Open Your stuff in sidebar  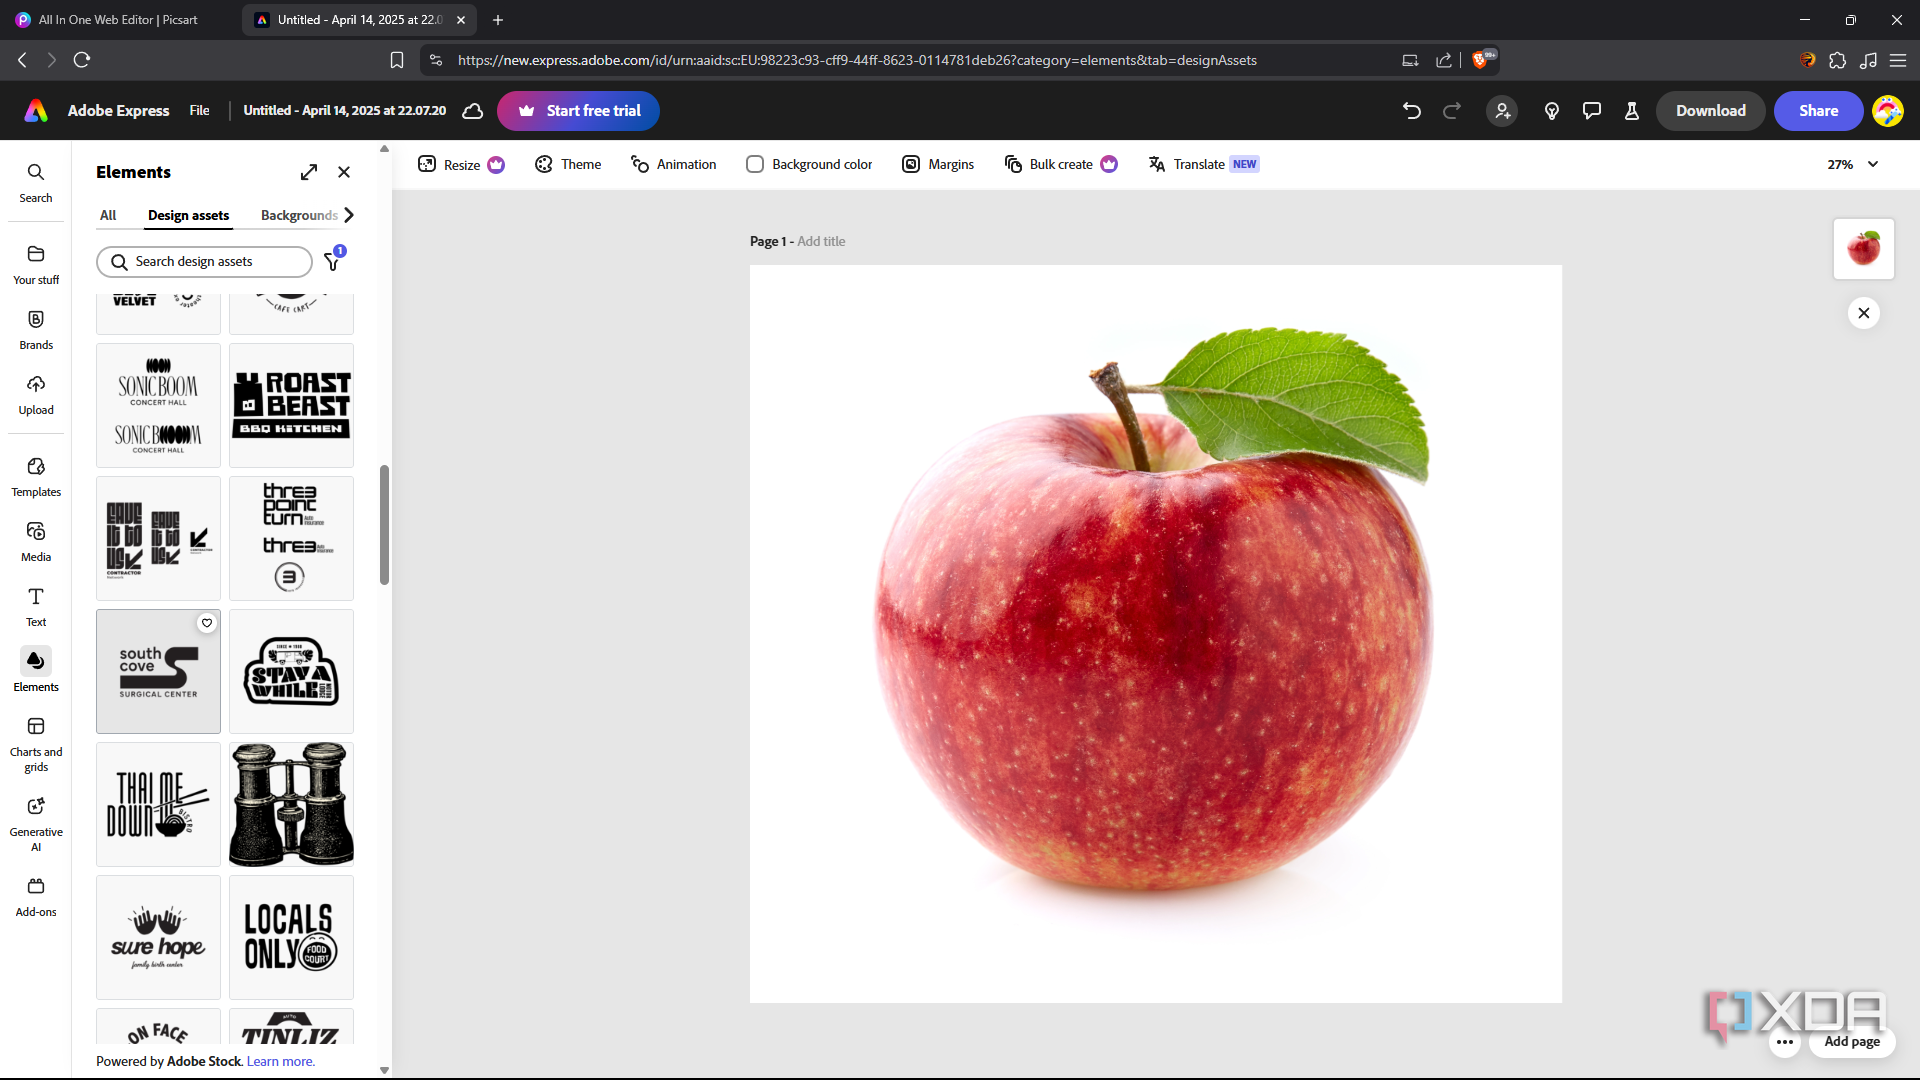click(x=36, y=265)
